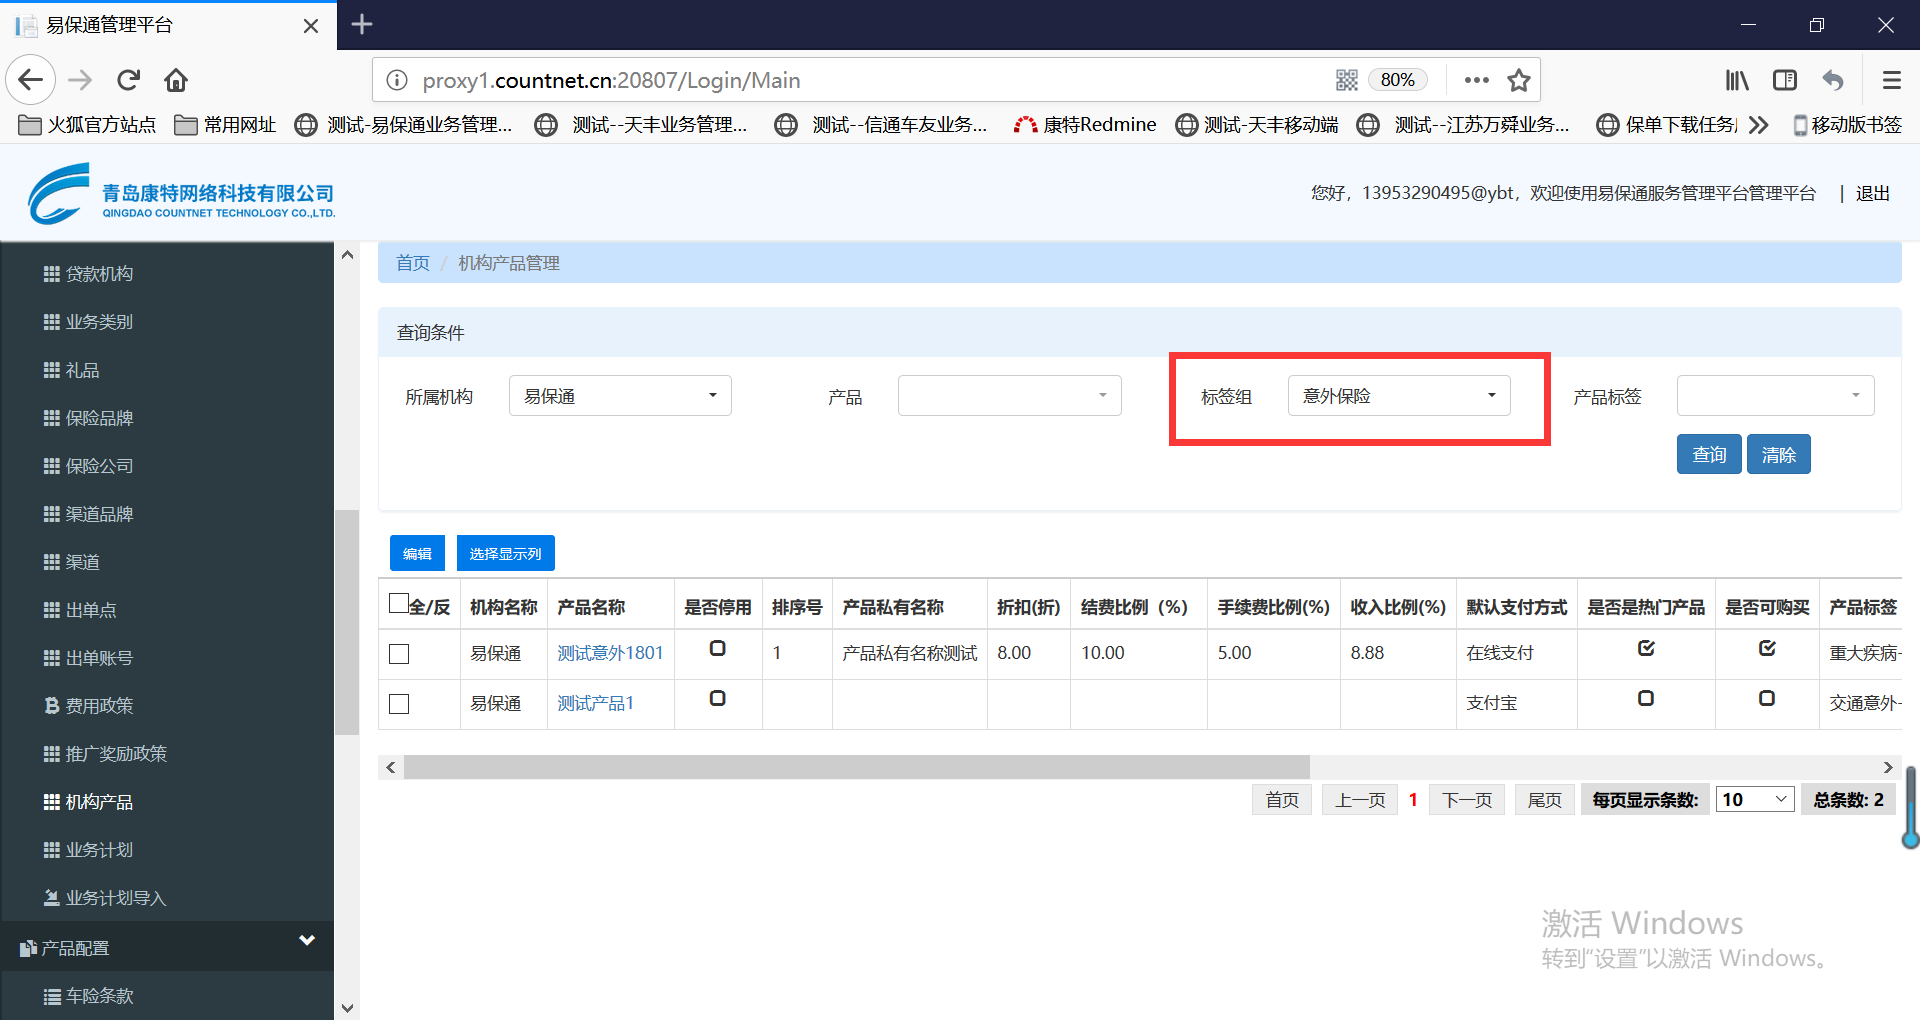Click the 查询 search button
The height and width of the screenshot is (1020, 1920).
(1708, 455)
